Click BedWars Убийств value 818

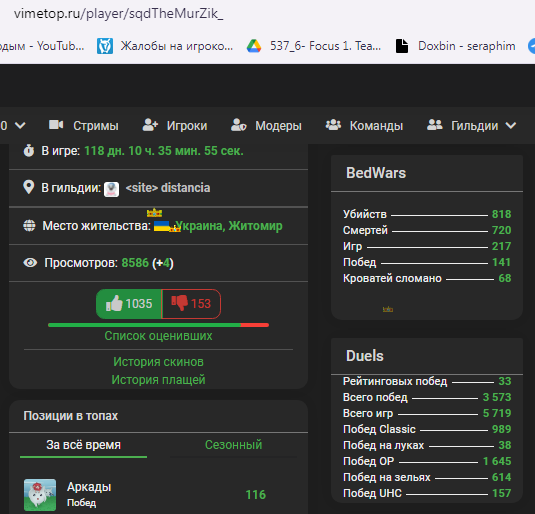(501, 214)
